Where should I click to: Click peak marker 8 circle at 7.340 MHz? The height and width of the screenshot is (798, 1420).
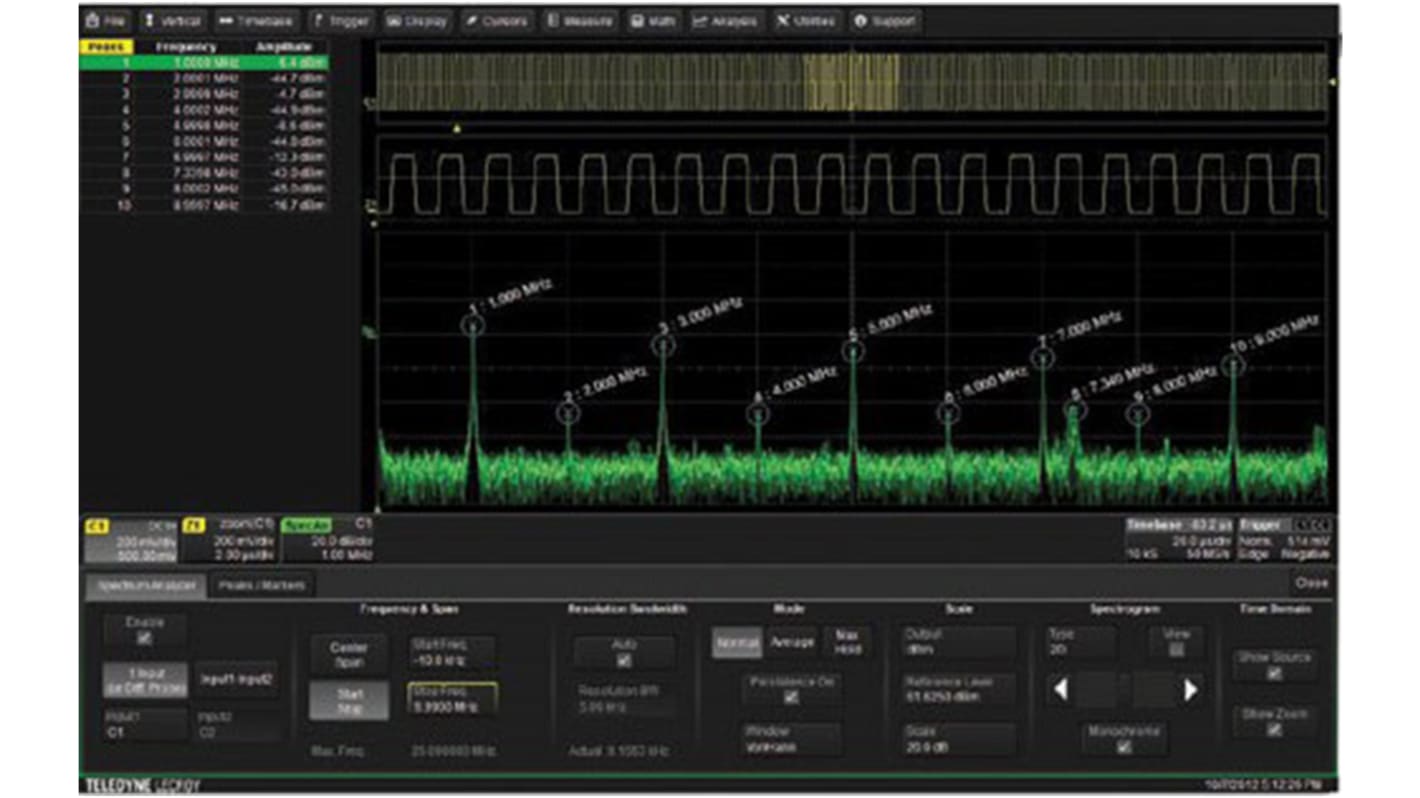pos(1075,409)
